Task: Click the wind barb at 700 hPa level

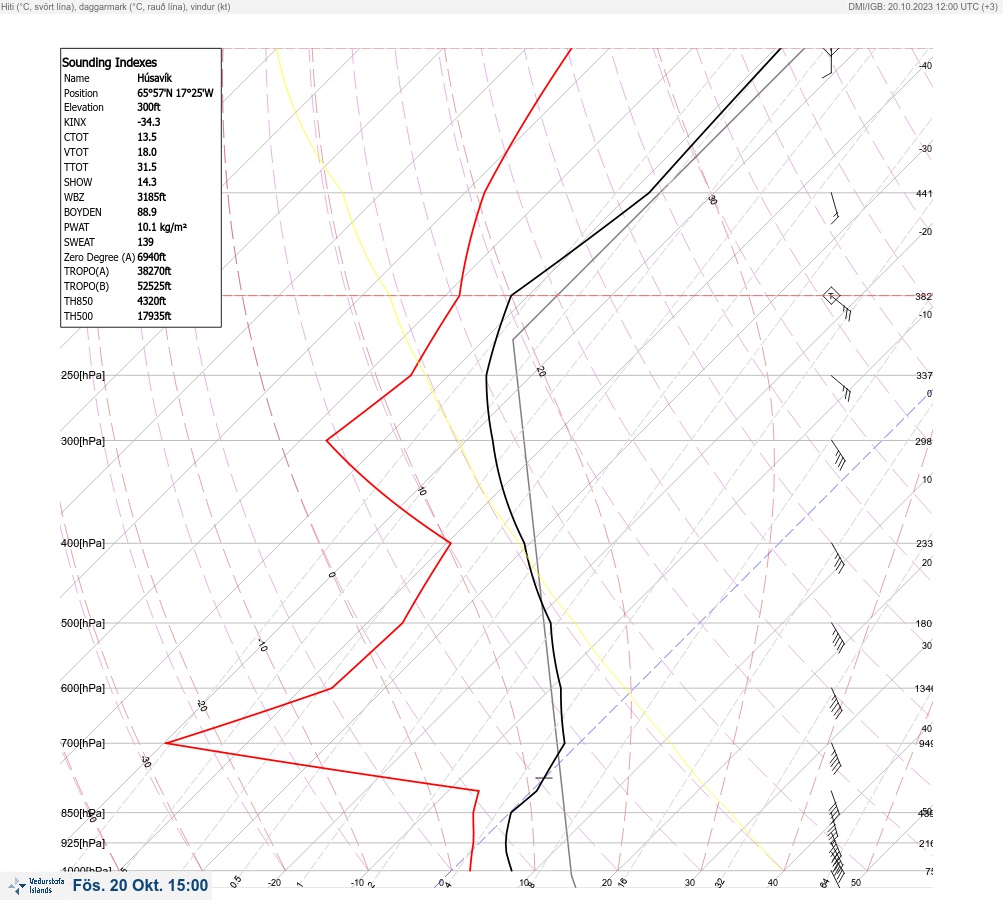Action: [x=835, y=758]
